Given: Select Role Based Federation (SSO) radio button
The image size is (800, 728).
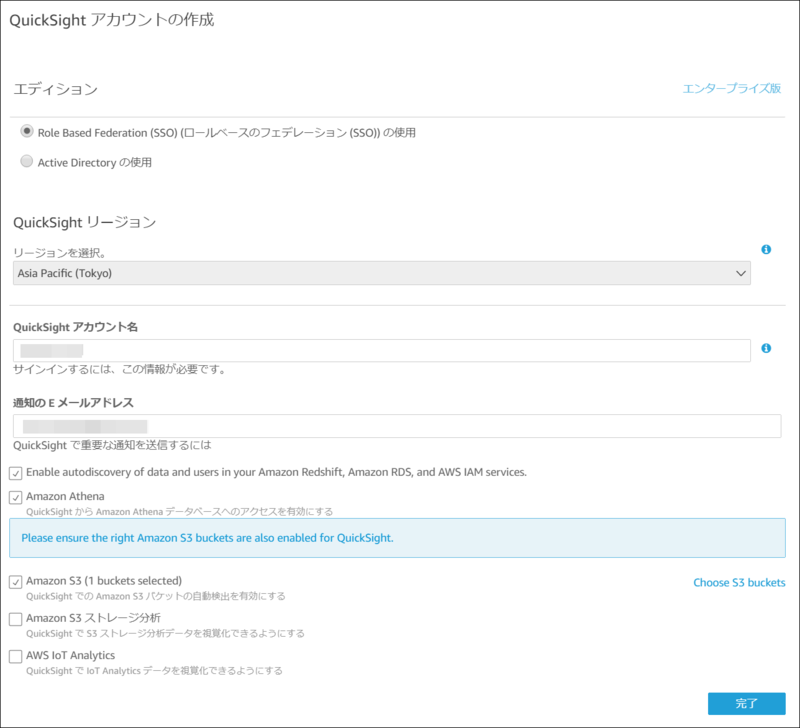Looking at the screenshot, I should [x=27, y=131].
